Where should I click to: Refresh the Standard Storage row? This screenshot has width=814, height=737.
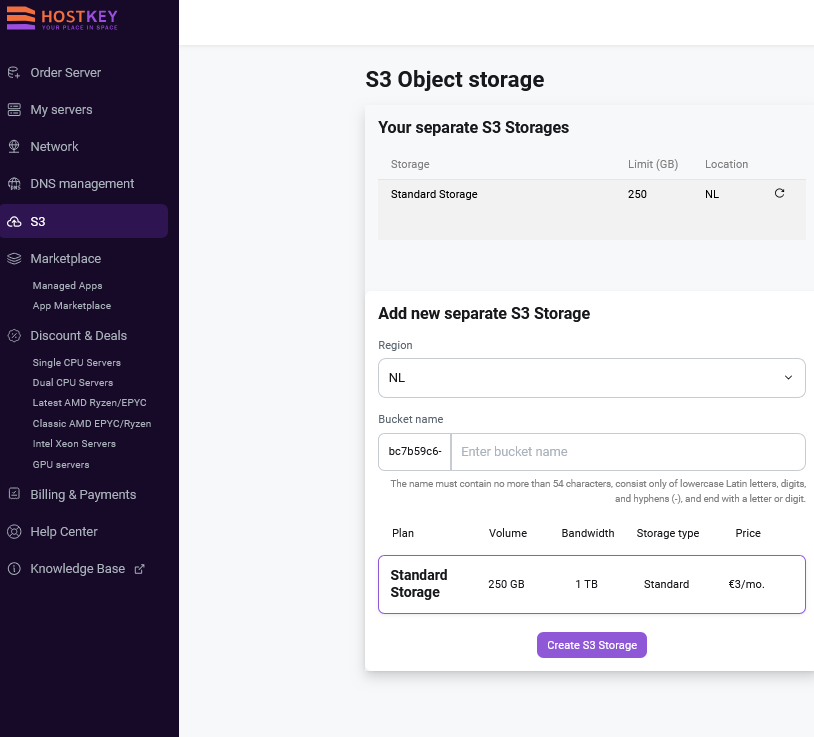tap(779, 193)
